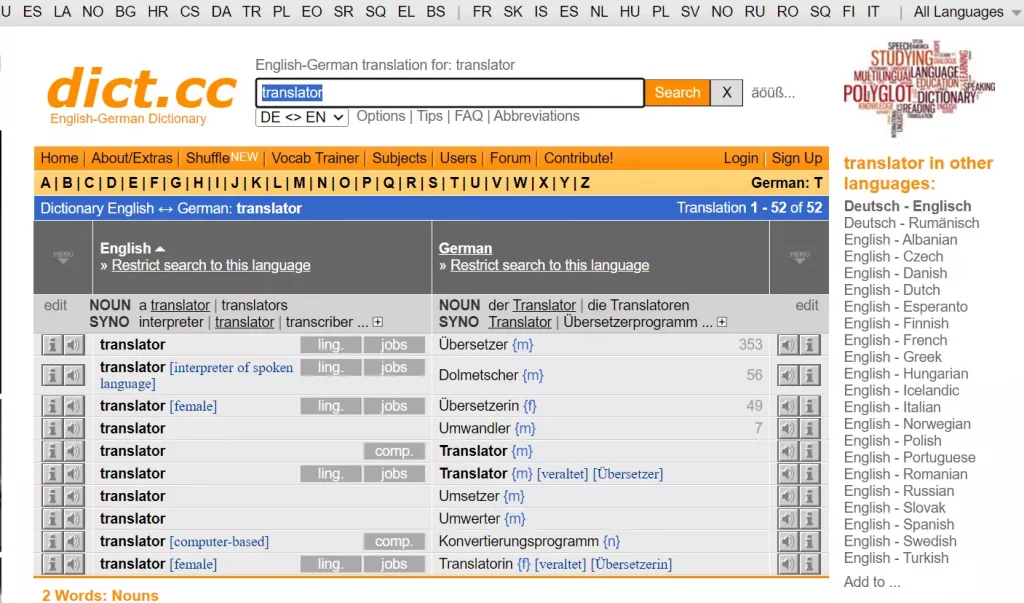Play German audio for Dolmetscher {m}
1024x603 pixels.
788,375
